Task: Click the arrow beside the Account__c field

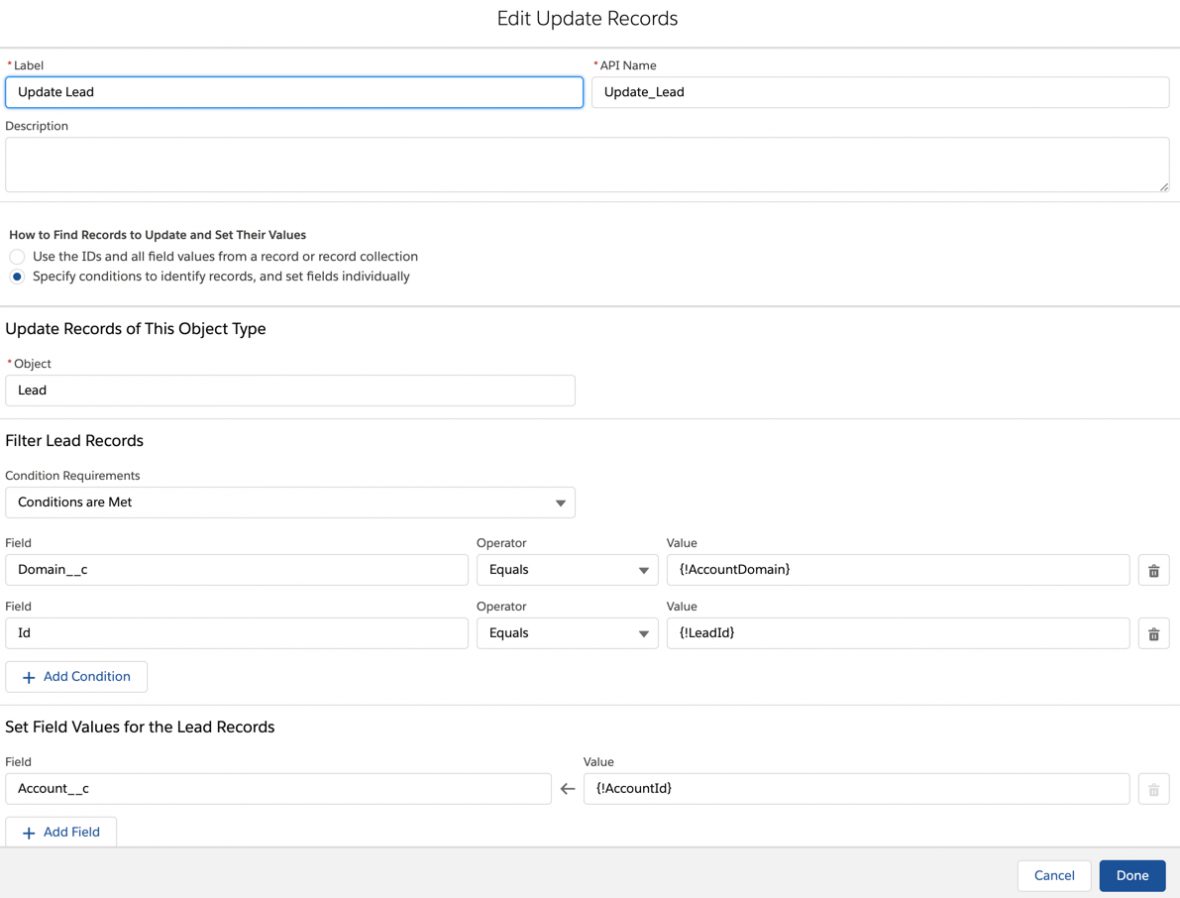Action: (567, 788)
